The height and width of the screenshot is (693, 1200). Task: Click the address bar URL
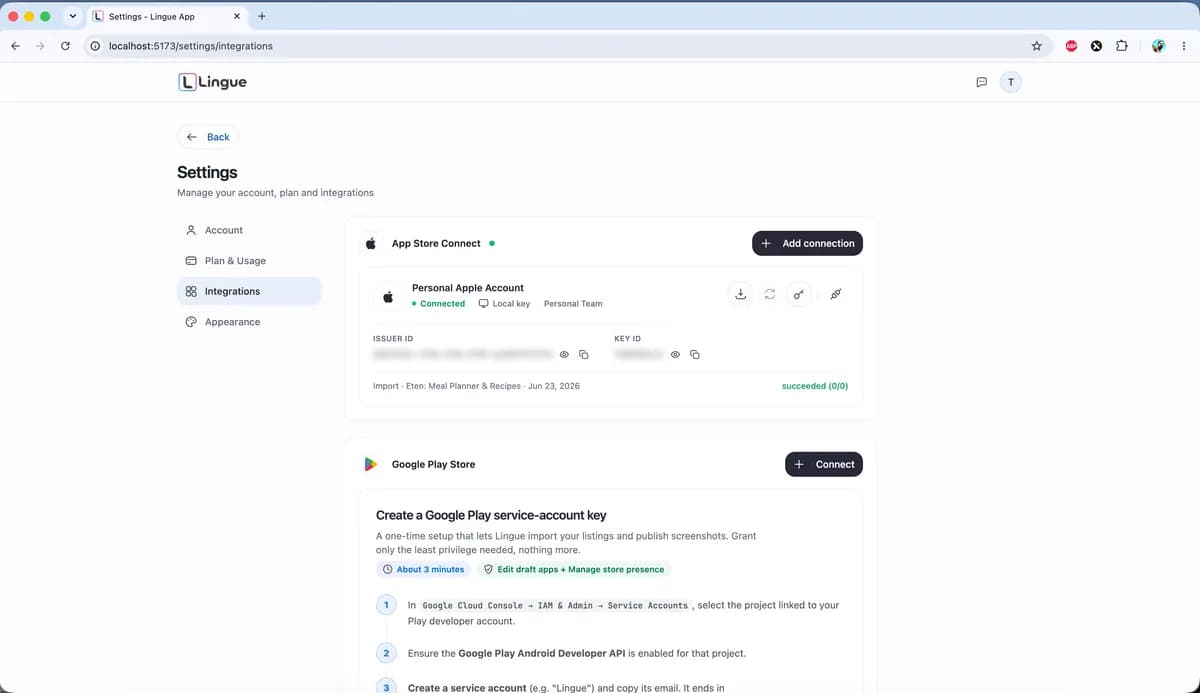point(190,46)
